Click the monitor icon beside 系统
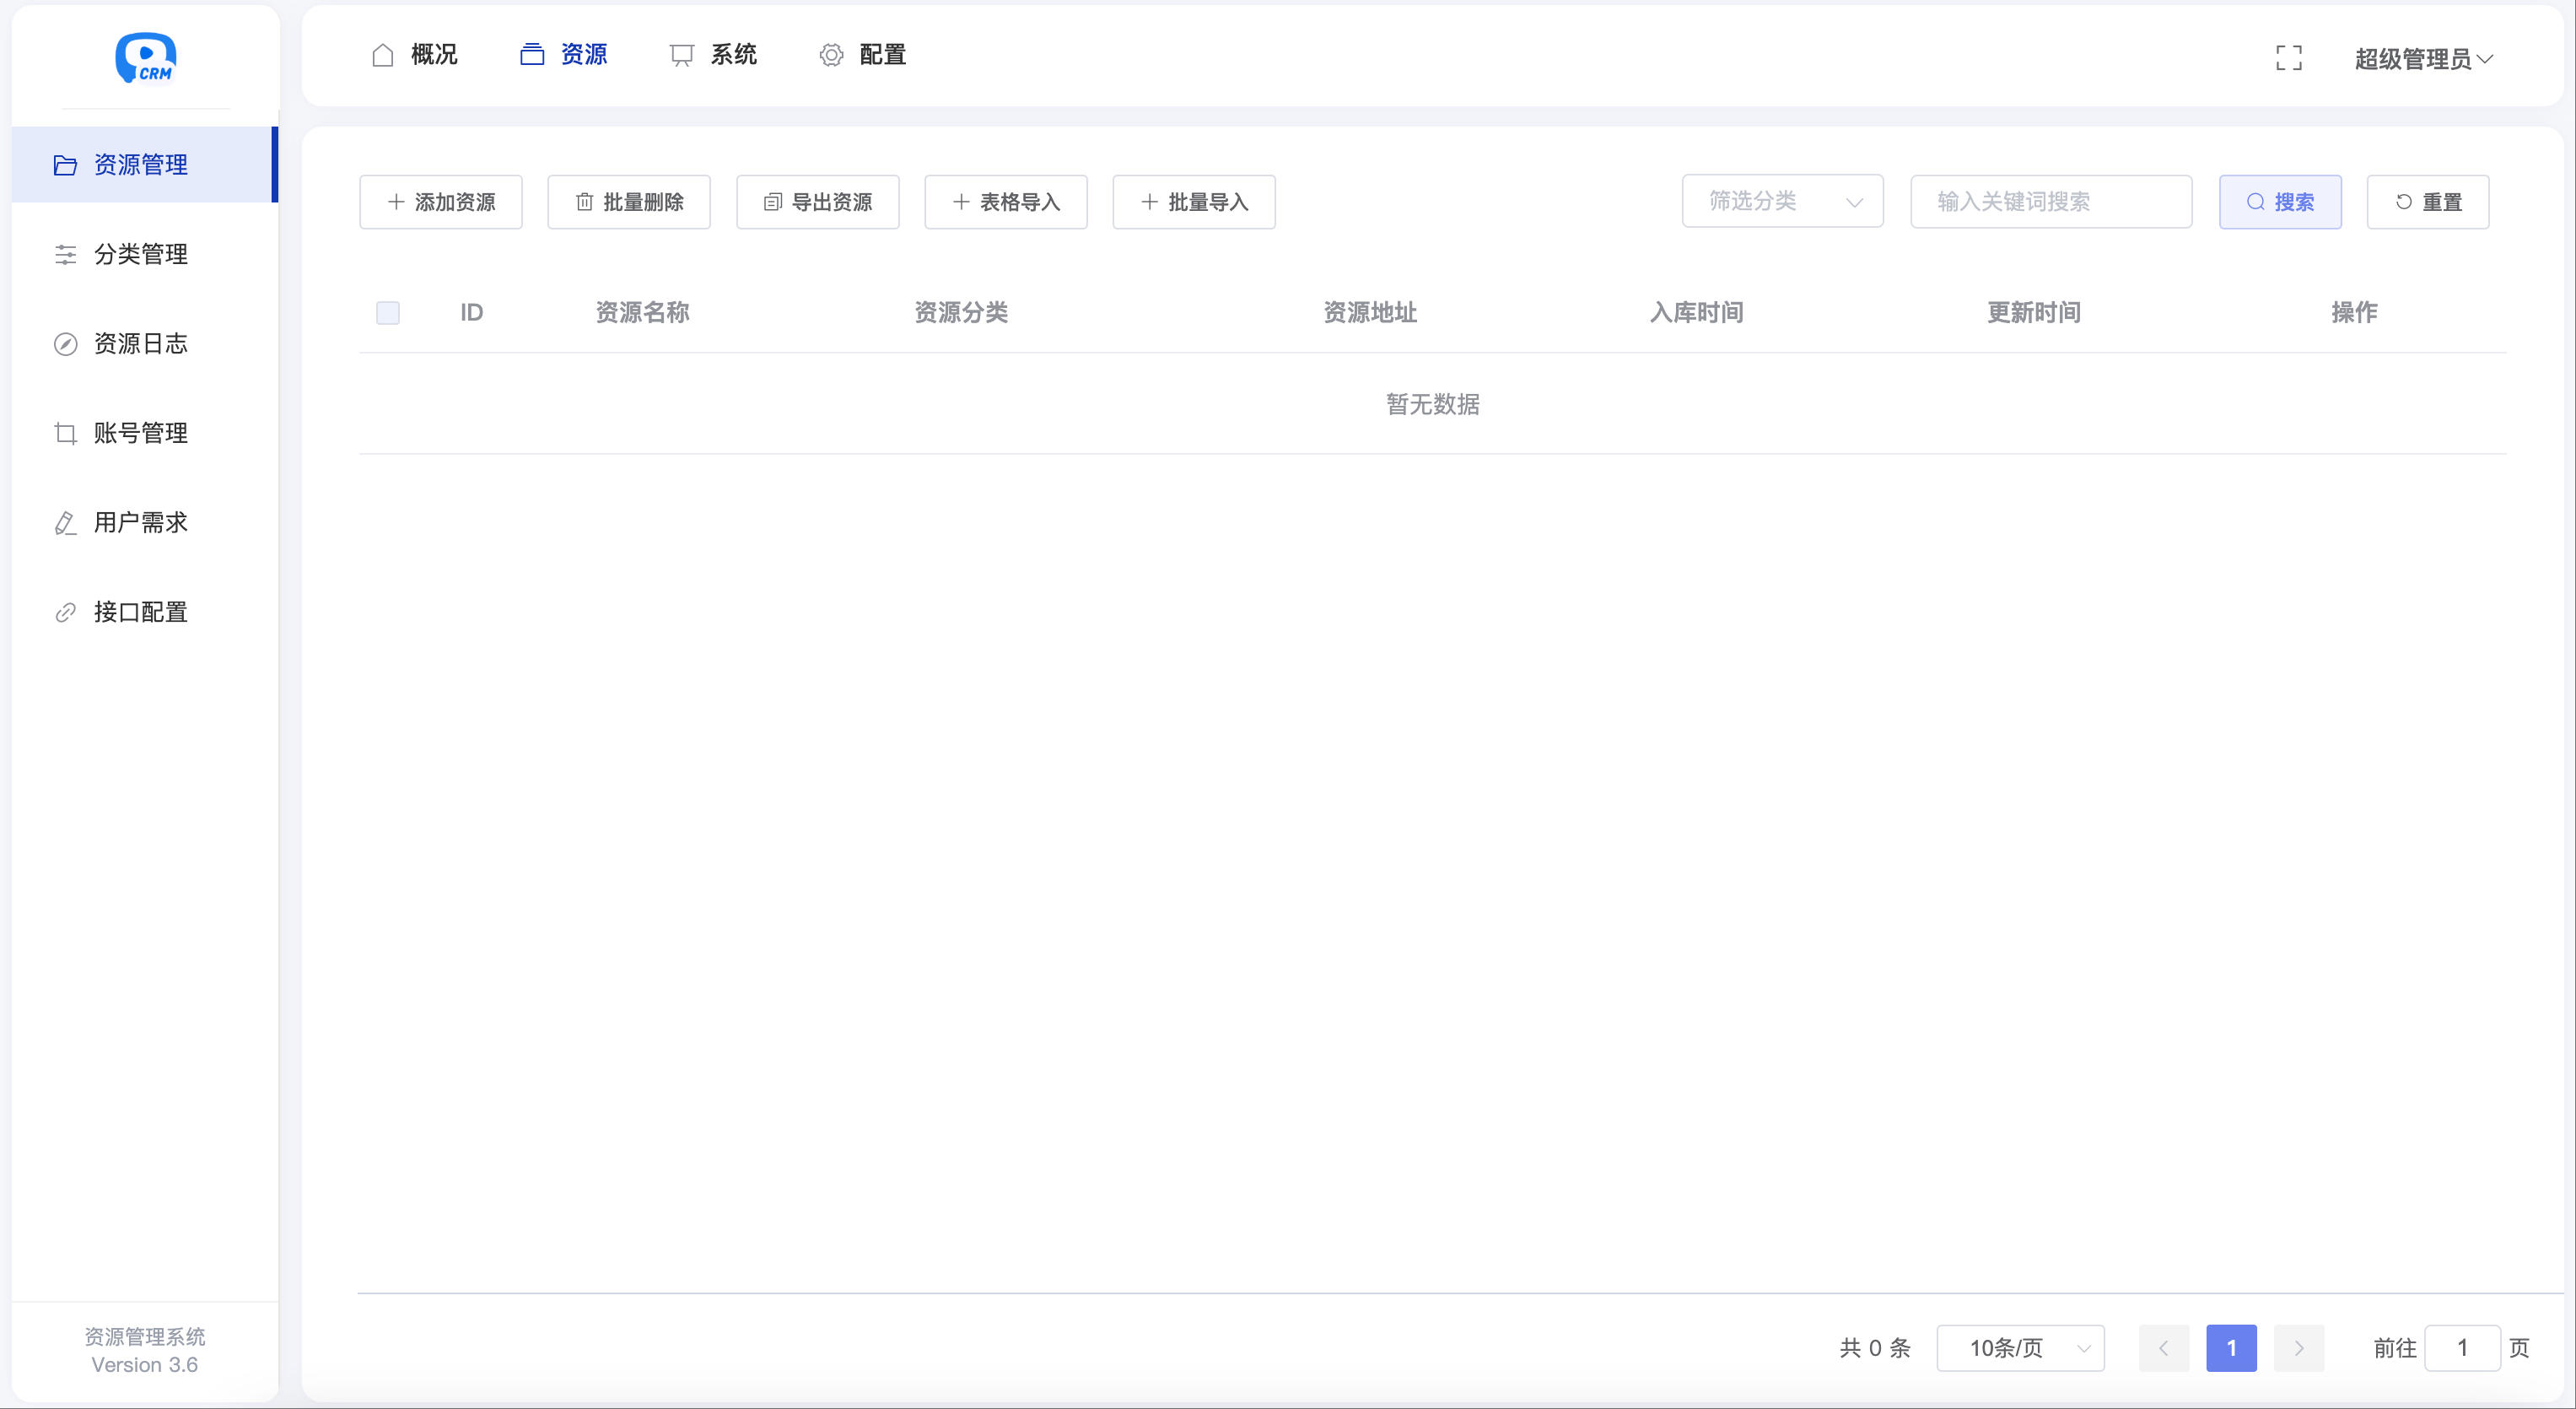Image resolution: width=2576 pixels, height=1409 pixels. [682, 55]
